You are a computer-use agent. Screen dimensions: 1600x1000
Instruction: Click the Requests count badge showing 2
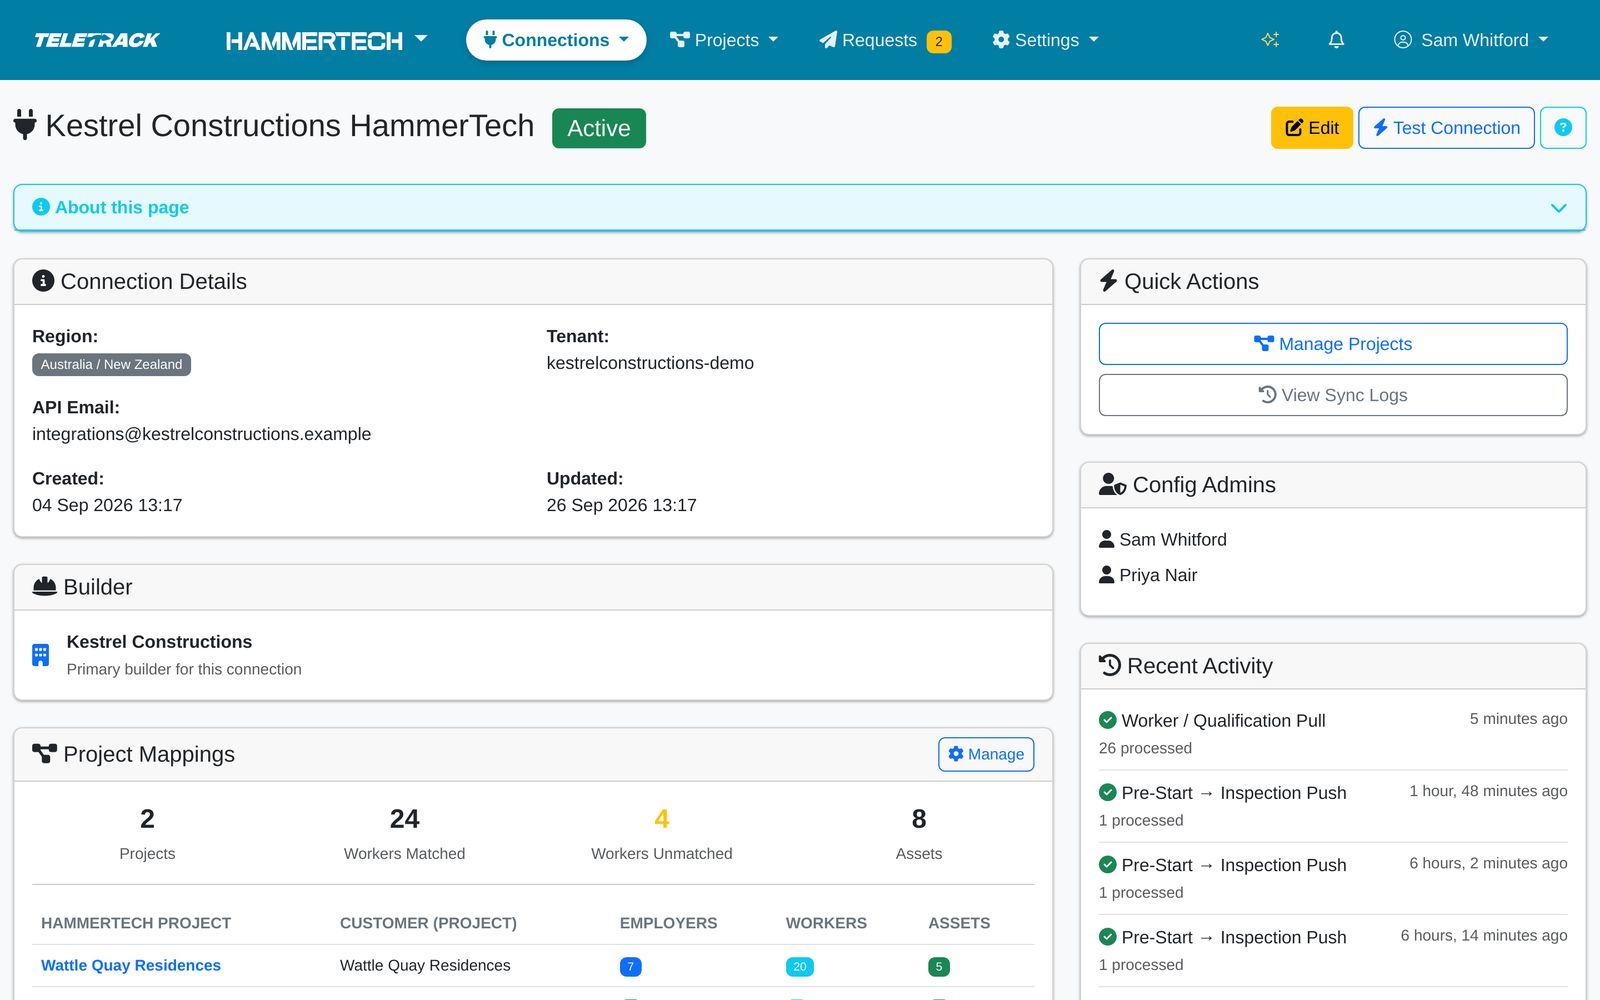[939, 41]
